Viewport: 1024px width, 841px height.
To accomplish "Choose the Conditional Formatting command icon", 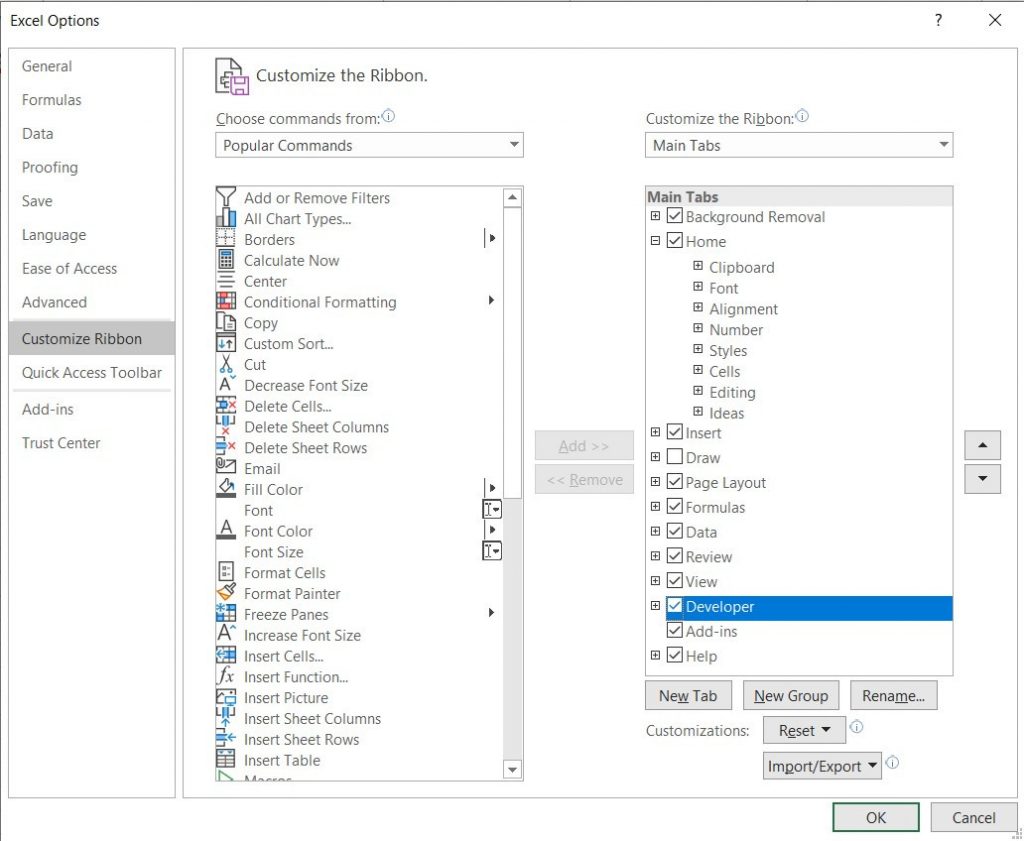I will (x=225, y=301).
